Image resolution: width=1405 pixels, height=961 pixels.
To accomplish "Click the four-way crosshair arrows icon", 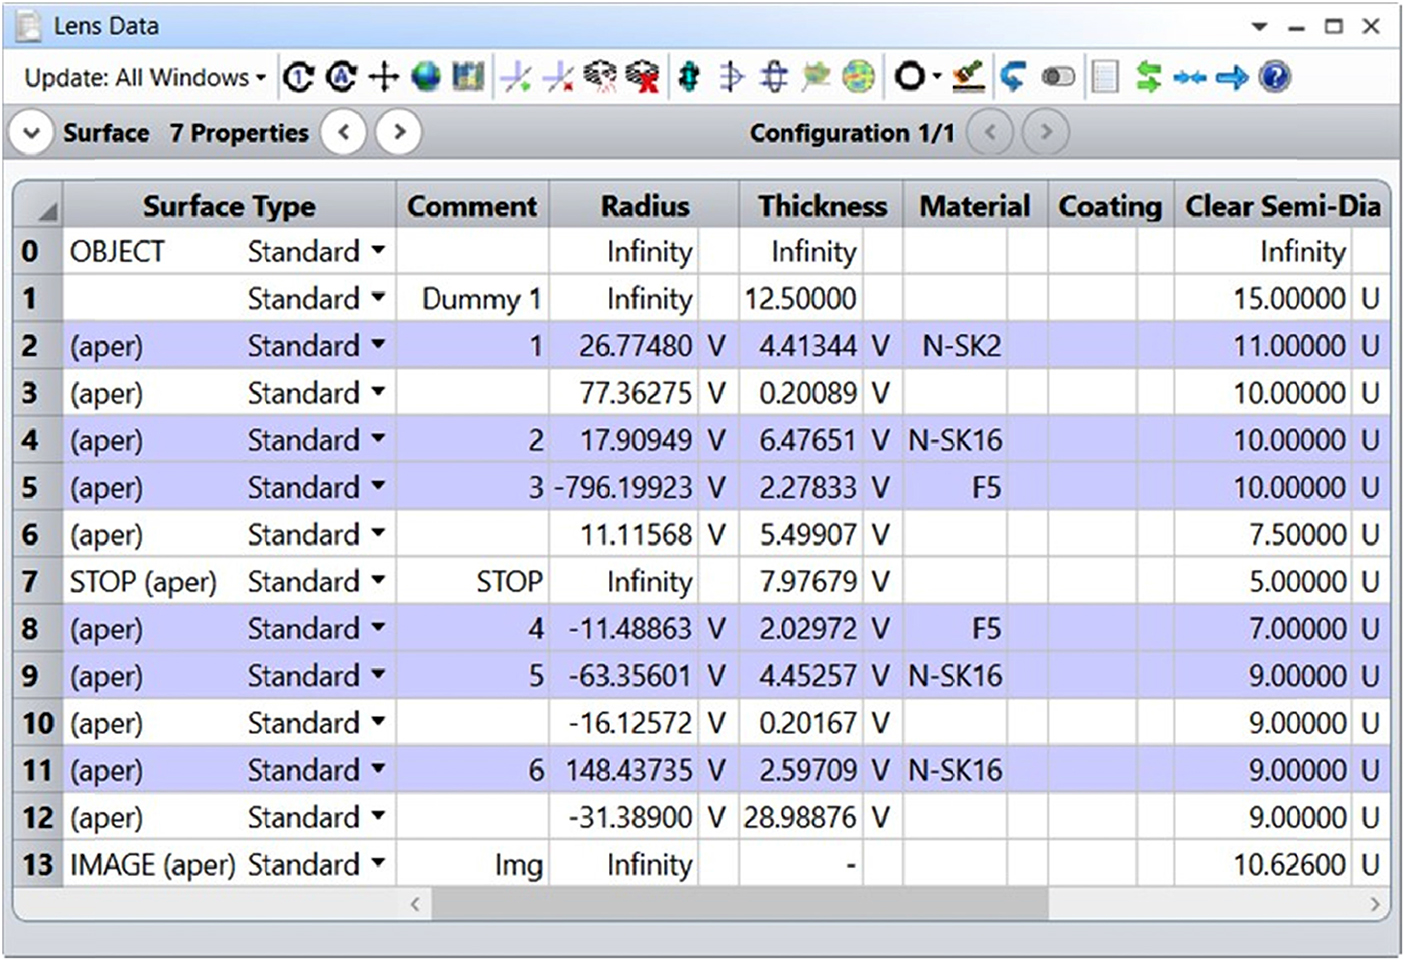I will [384, 77].
